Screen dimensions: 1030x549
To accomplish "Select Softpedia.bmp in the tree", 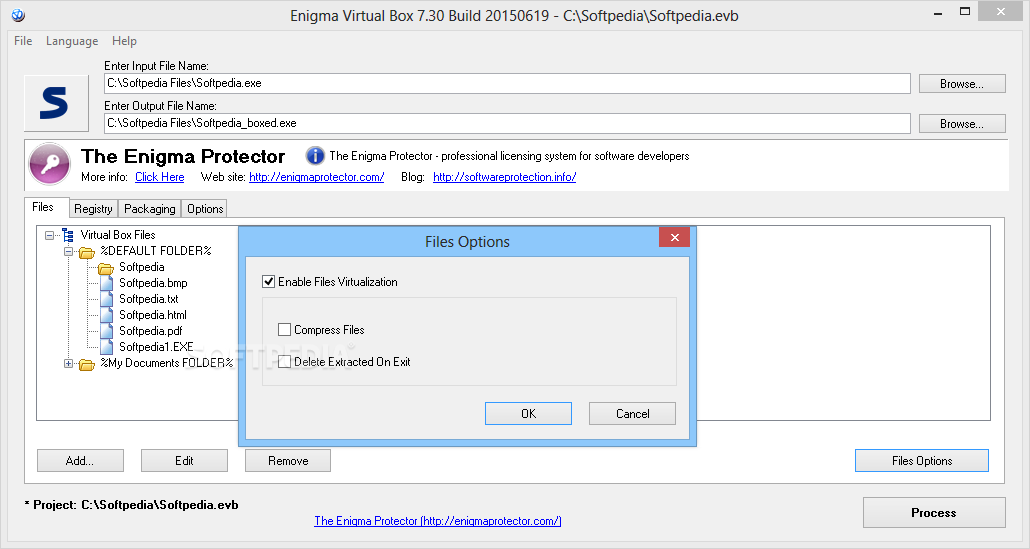I will (x=153, y=283).
